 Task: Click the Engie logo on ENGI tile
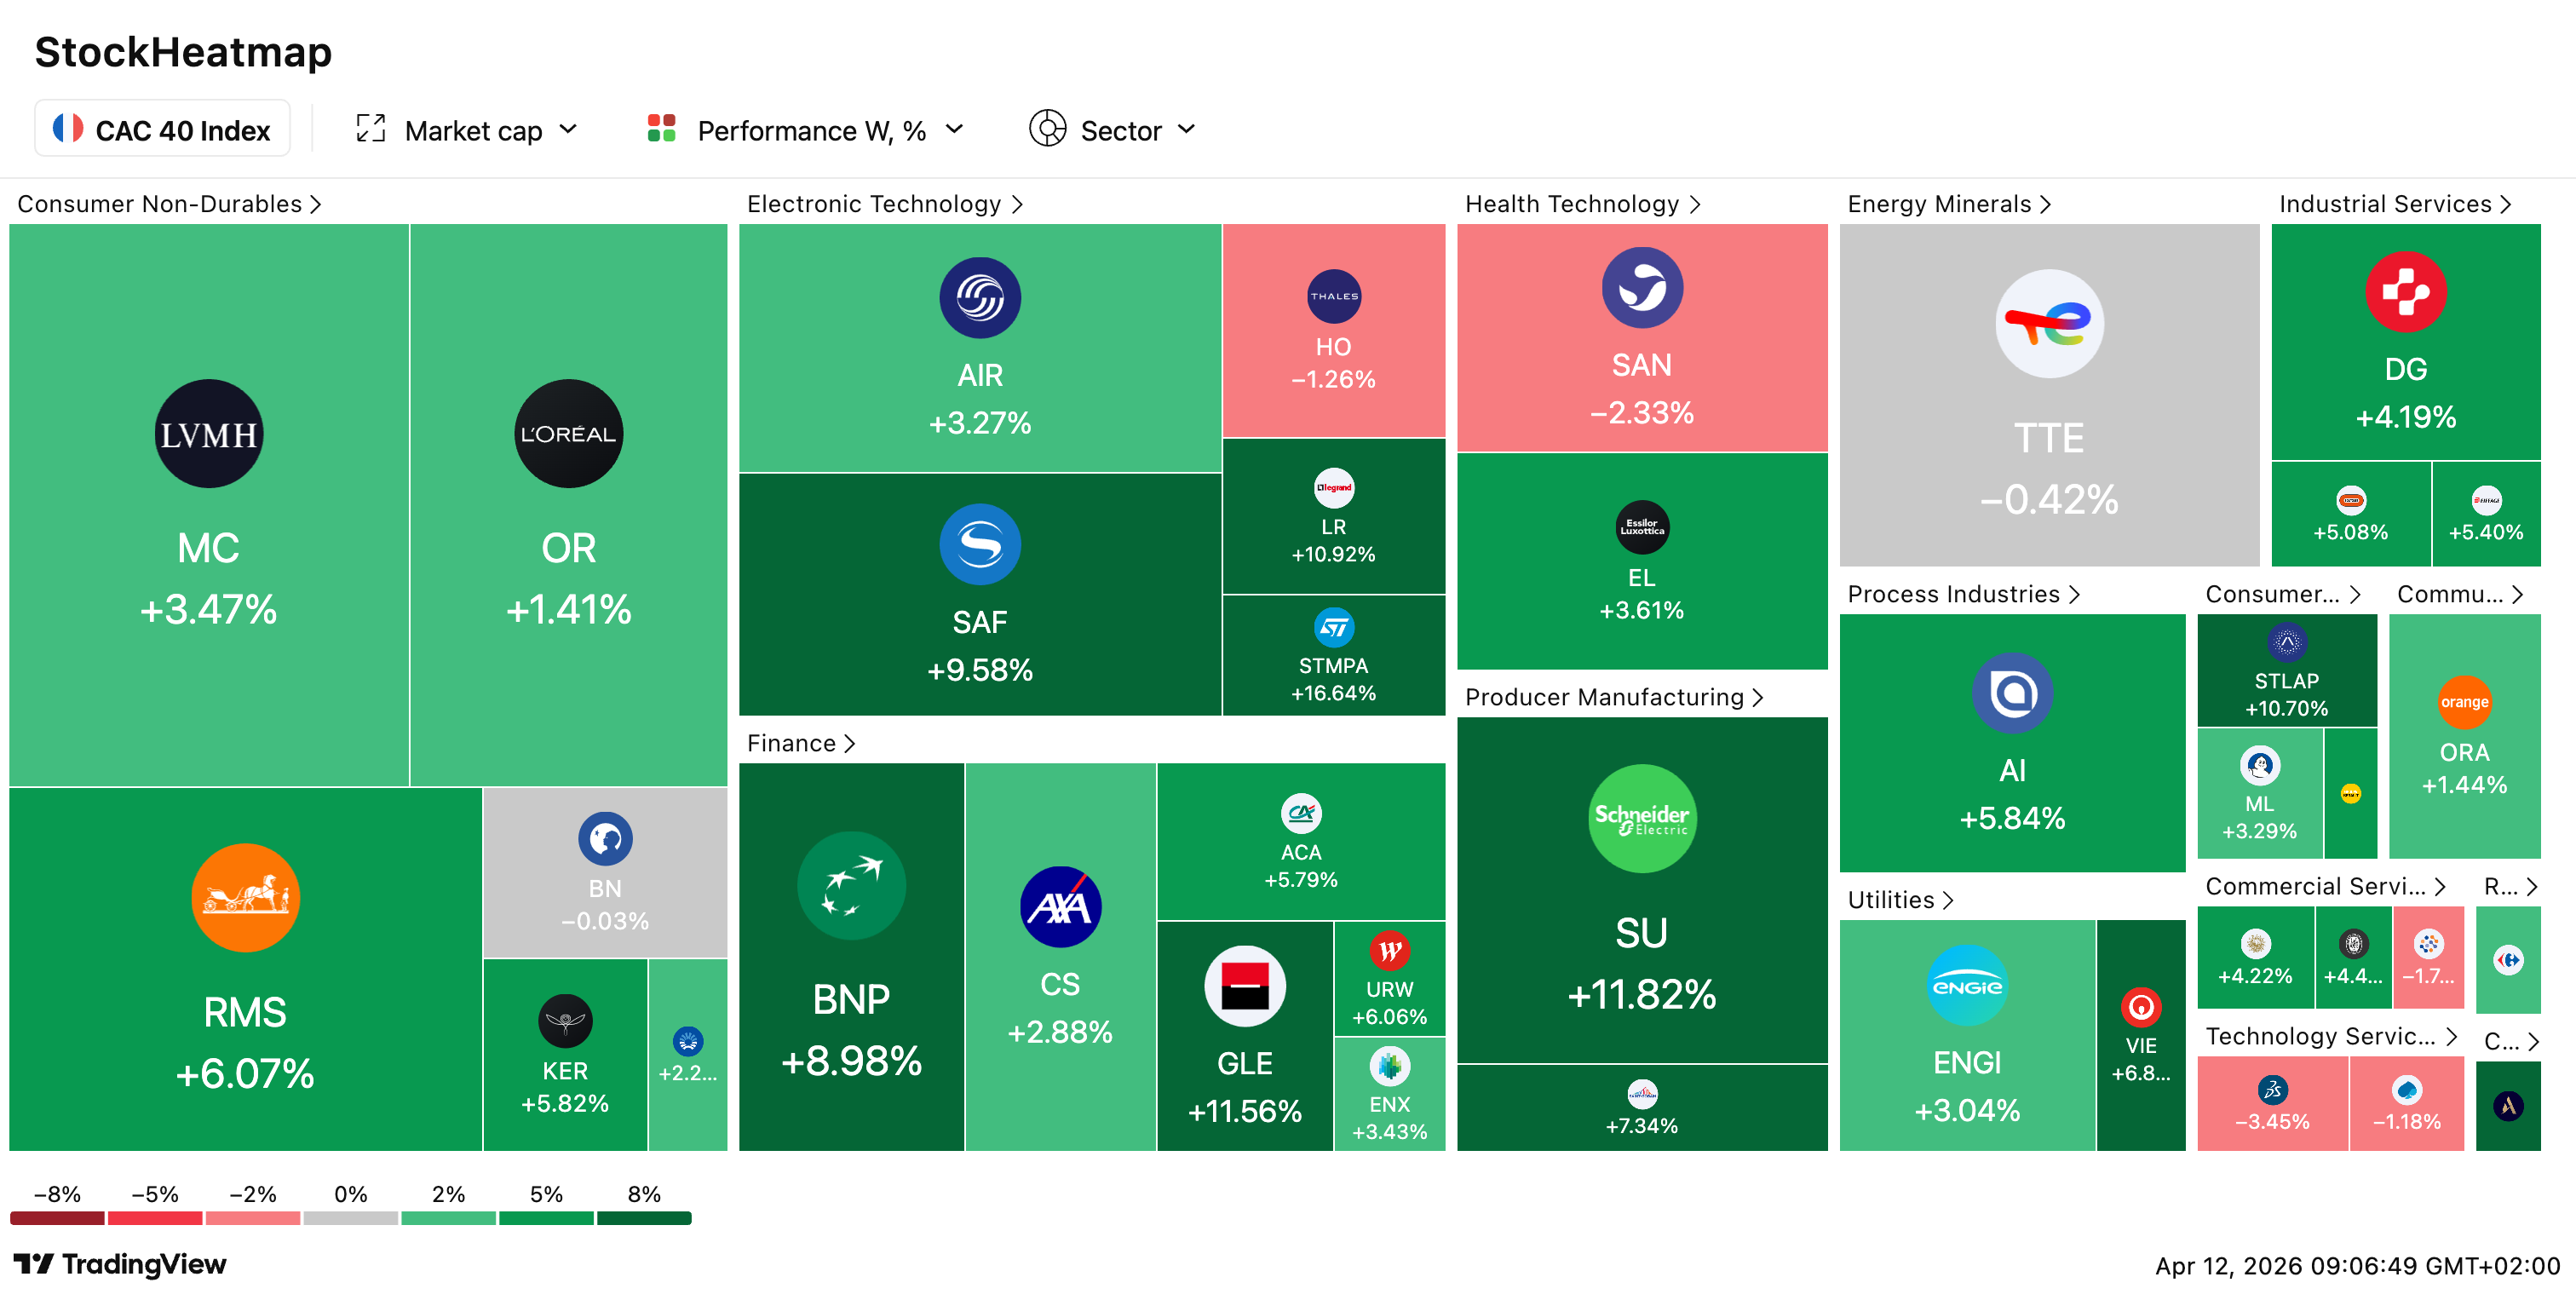[x=1966, y=986]
